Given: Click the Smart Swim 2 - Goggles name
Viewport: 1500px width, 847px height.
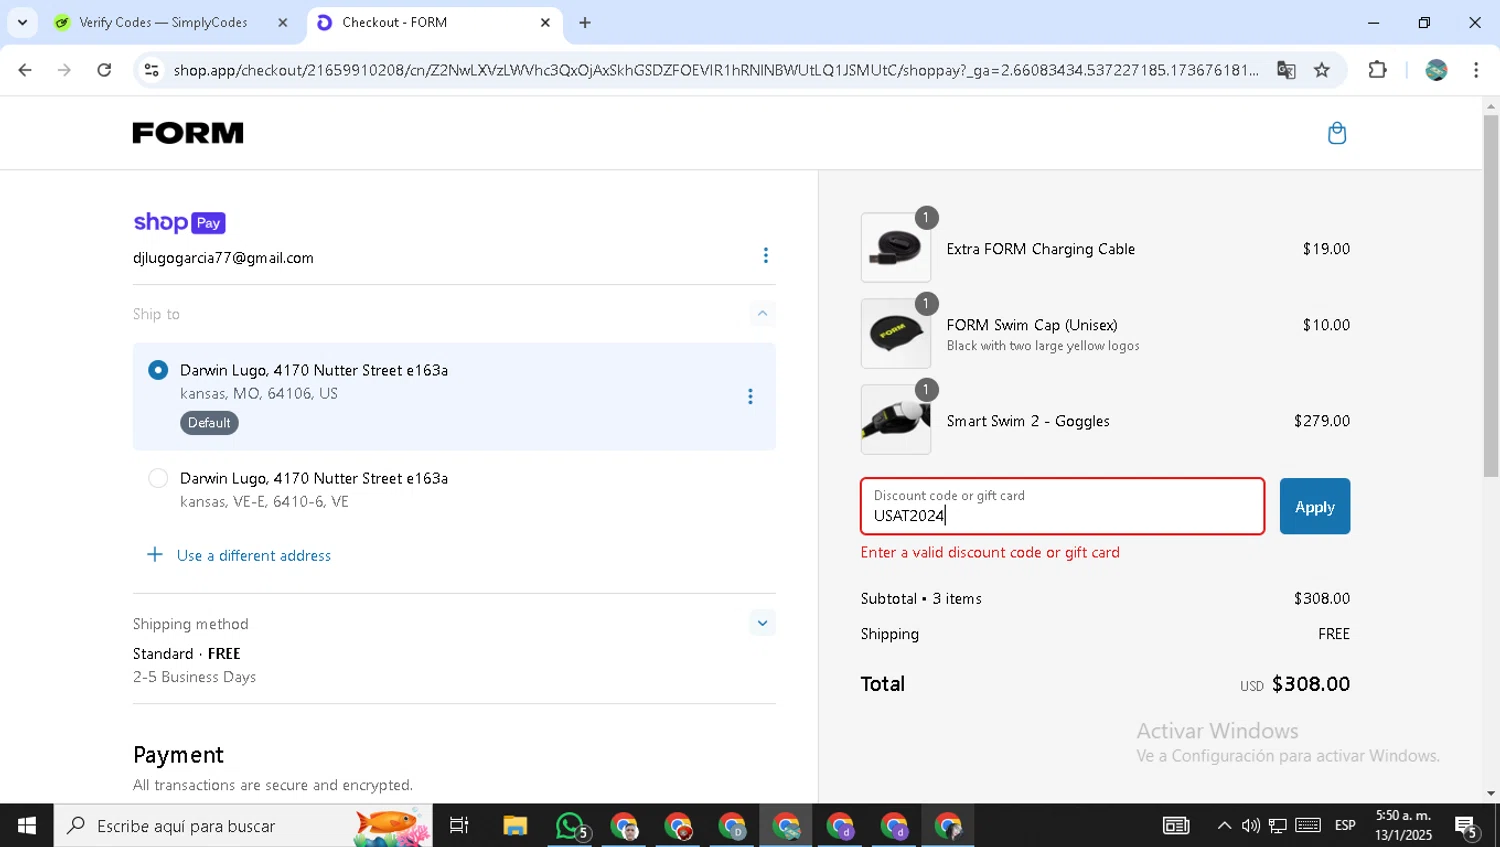Looking at the screenshot, I should click(x=1028, y=421).
